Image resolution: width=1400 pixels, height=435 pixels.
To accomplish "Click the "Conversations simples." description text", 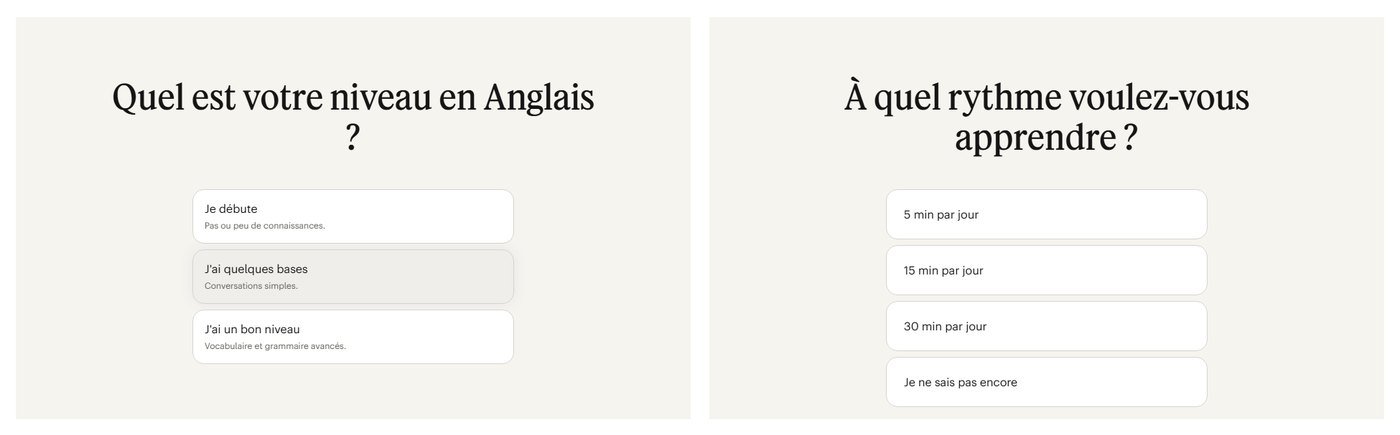I will [251, 286].
